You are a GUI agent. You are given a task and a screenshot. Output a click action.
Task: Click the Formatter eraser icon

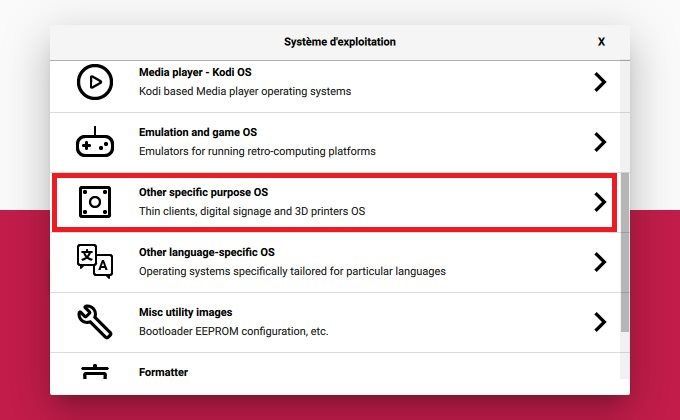(x=95, y=372)
